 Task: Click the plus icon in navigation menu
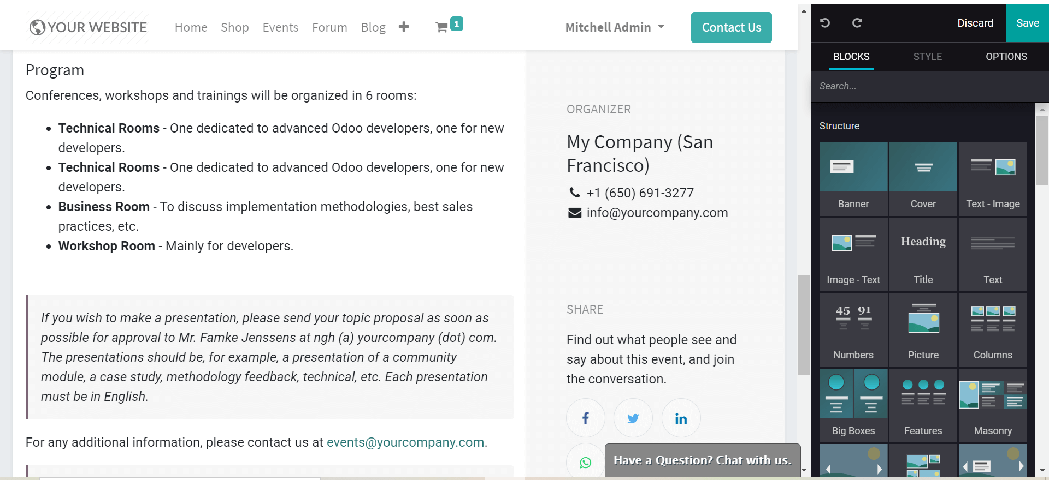coord(403,27)
